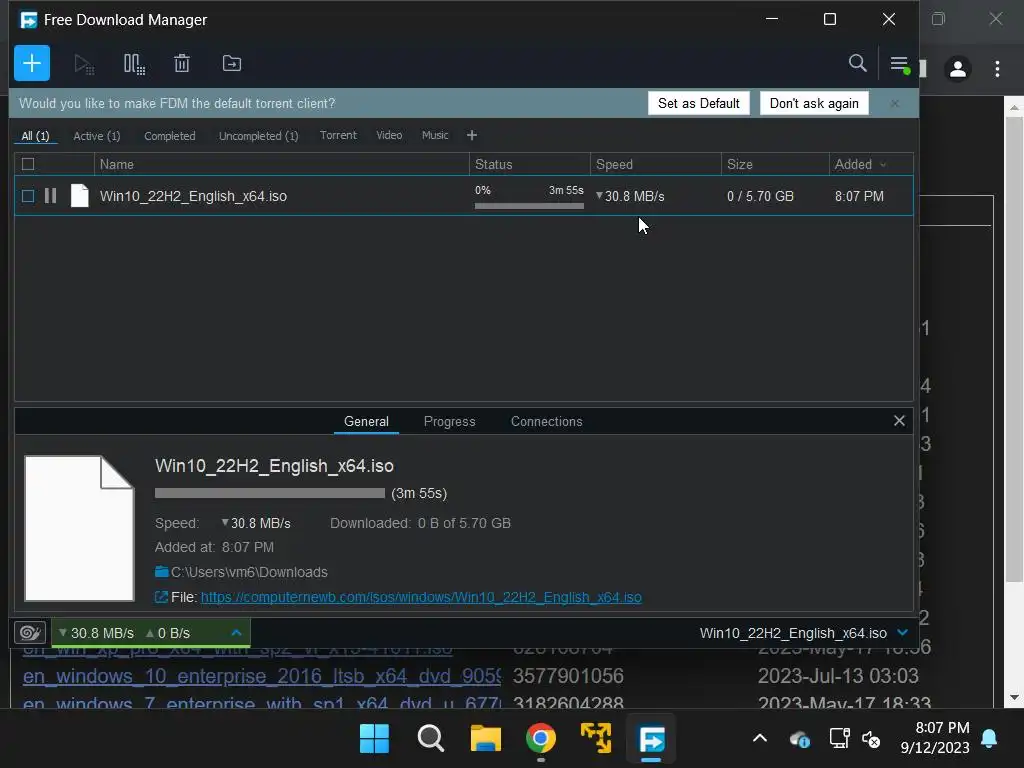Toggle snail mode icon in status bar
The height and width of the screenshot is (768, 1024).
pos(30,632)
